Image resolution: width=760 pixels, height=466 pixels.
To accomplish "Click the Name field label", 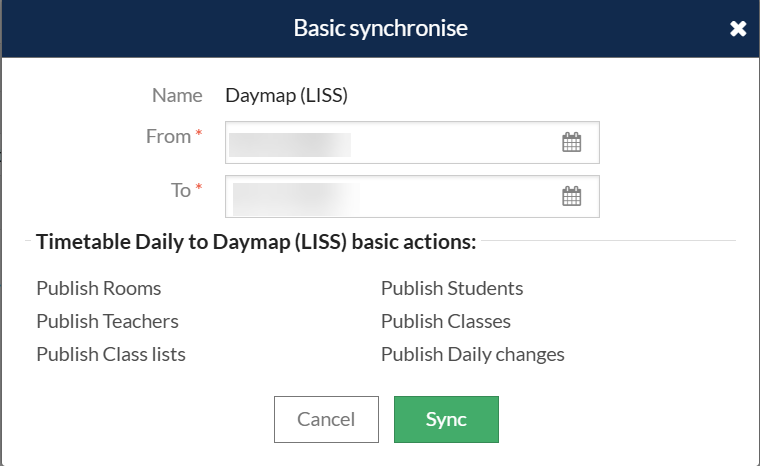I will point(177,96).
